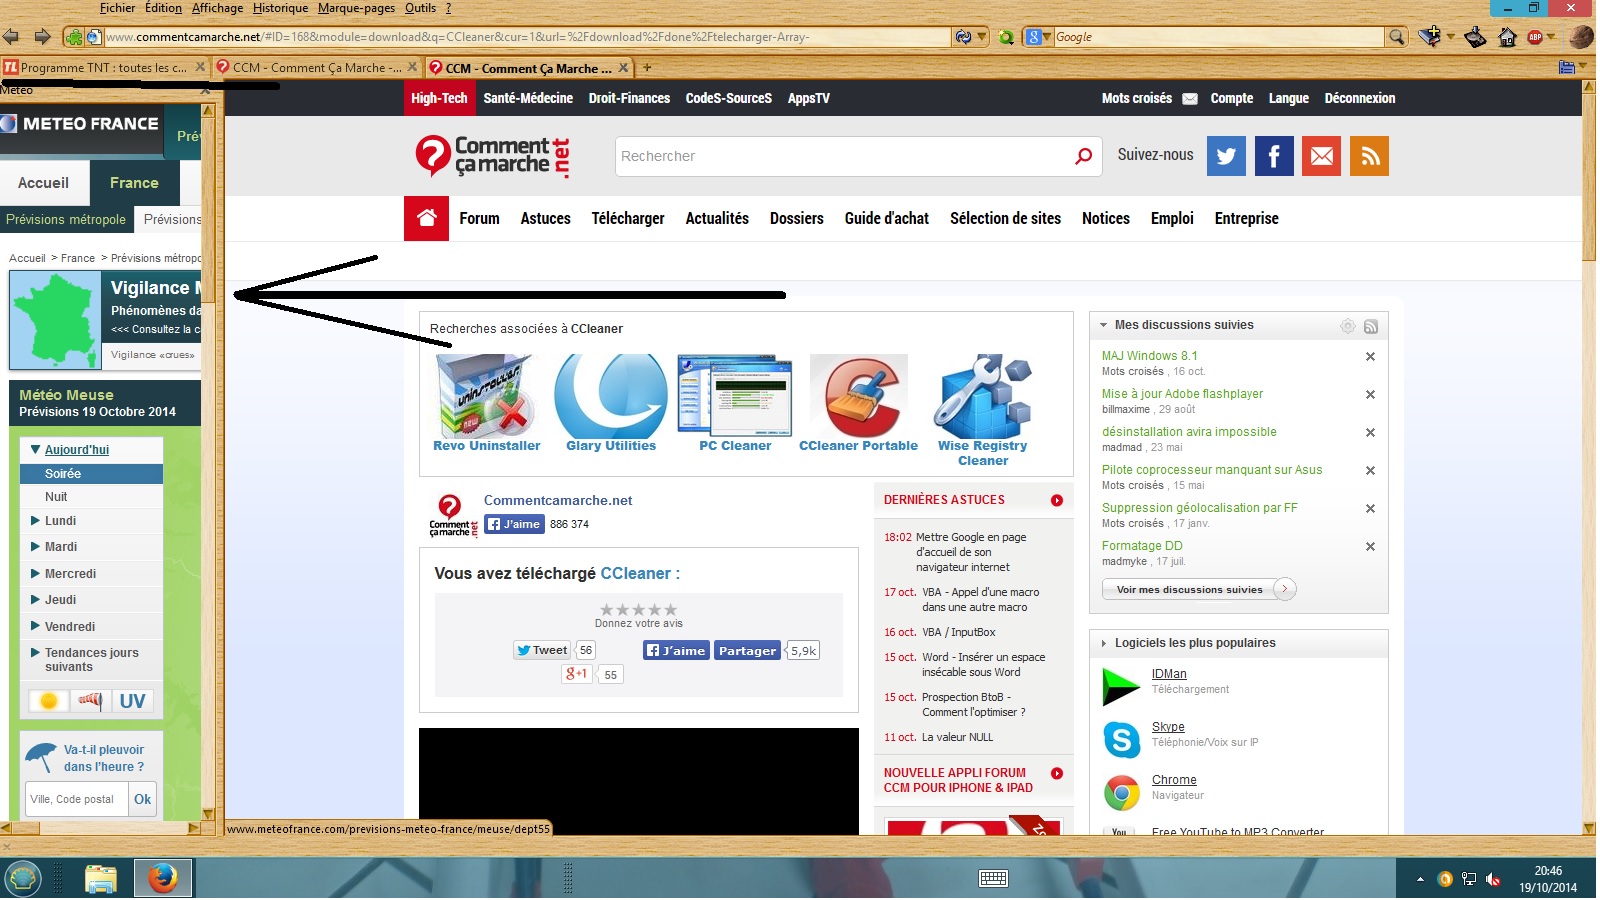The width and height of the screenshot is (1600, 900).
Task: Remove MAJ Windows 8.1 discussion
Action: [1370, 357]
